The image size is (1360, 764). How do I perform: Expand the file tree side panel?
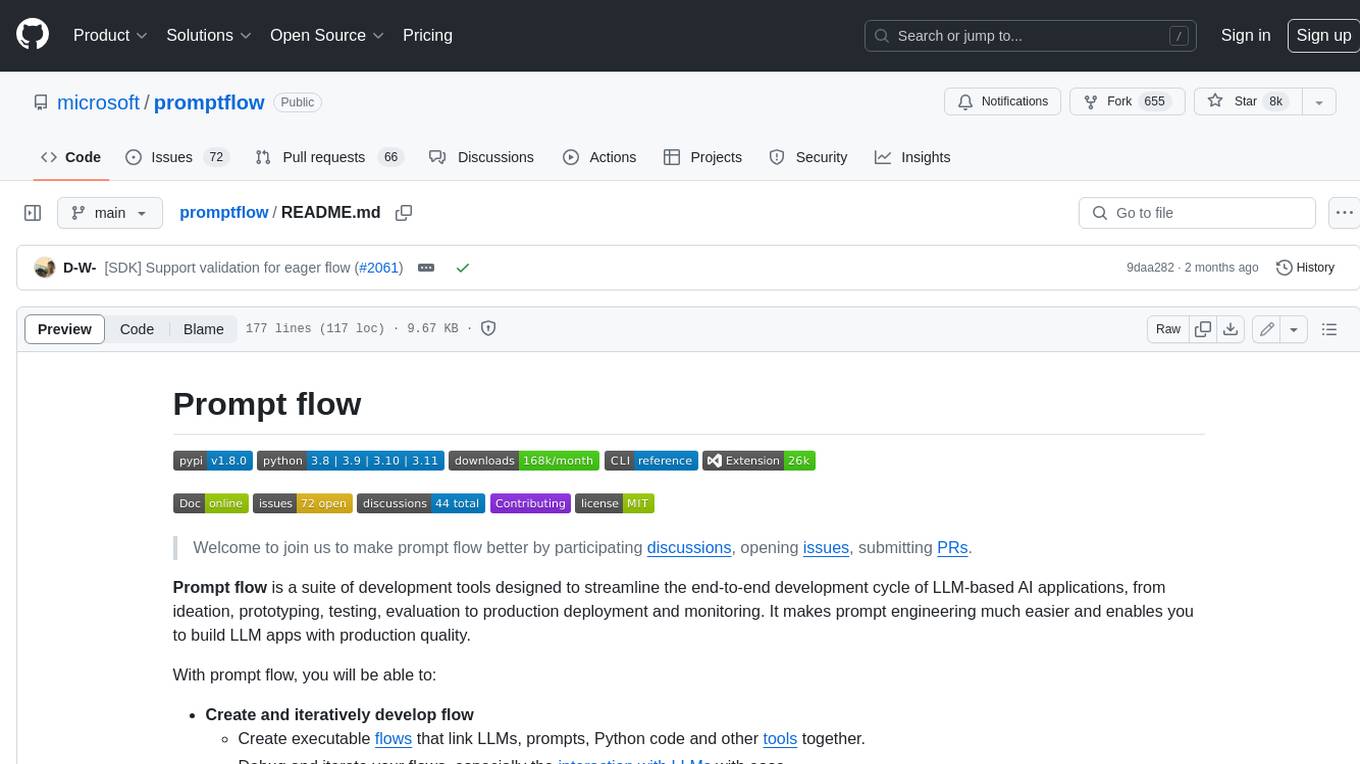coord(32,213)
